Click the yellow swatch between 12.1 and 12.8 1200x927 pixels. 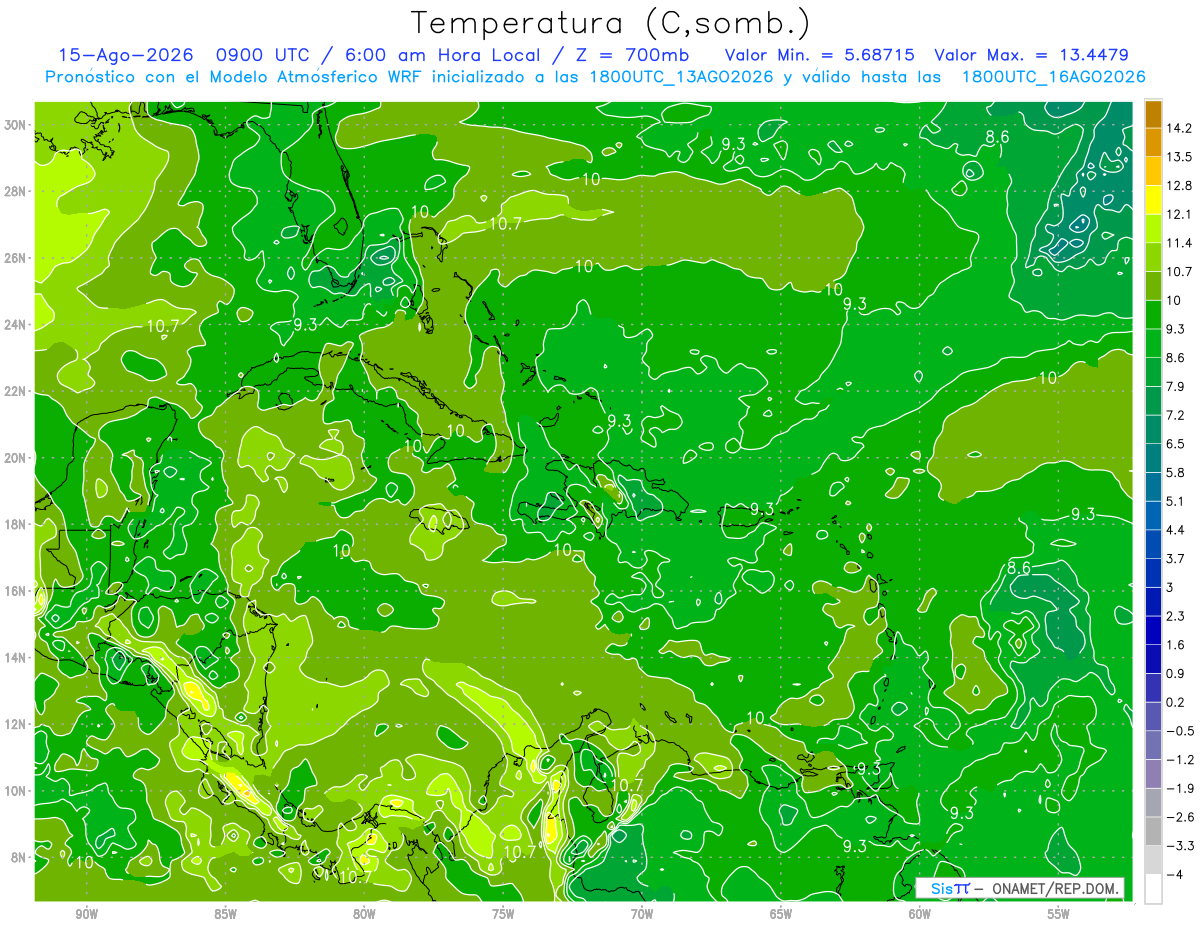[1153, 200]
